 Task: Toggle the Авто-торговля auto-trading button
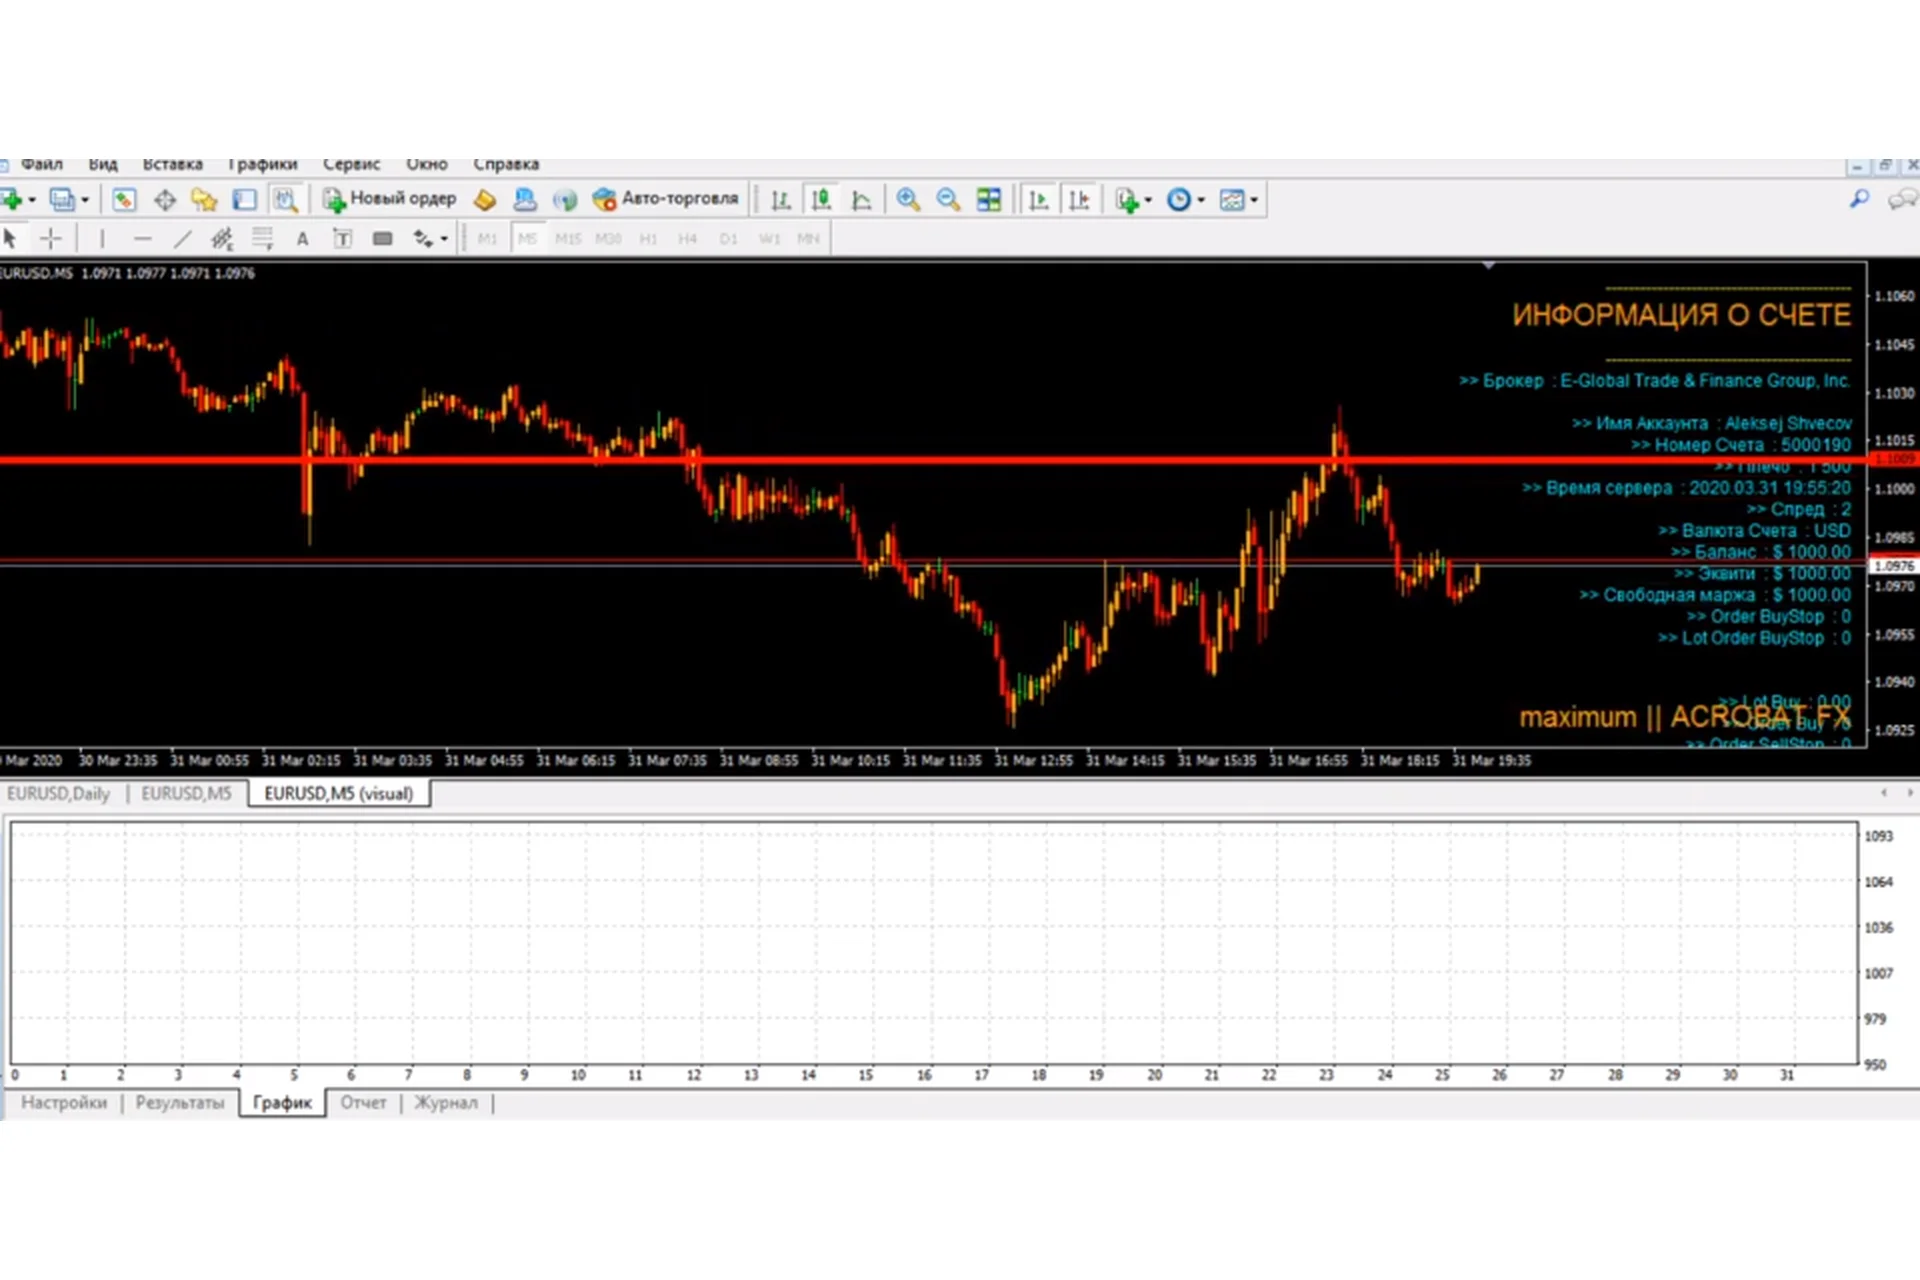coord(665,199)
